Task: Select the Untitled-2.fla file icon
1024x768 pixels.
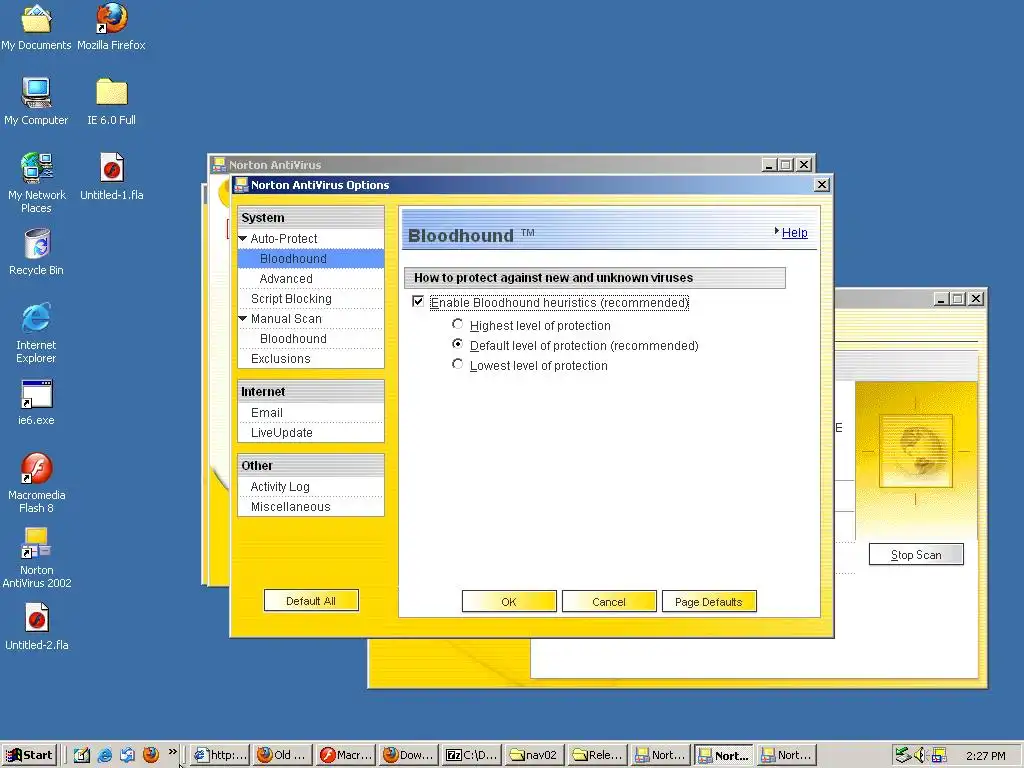Action: click(37, 627)
